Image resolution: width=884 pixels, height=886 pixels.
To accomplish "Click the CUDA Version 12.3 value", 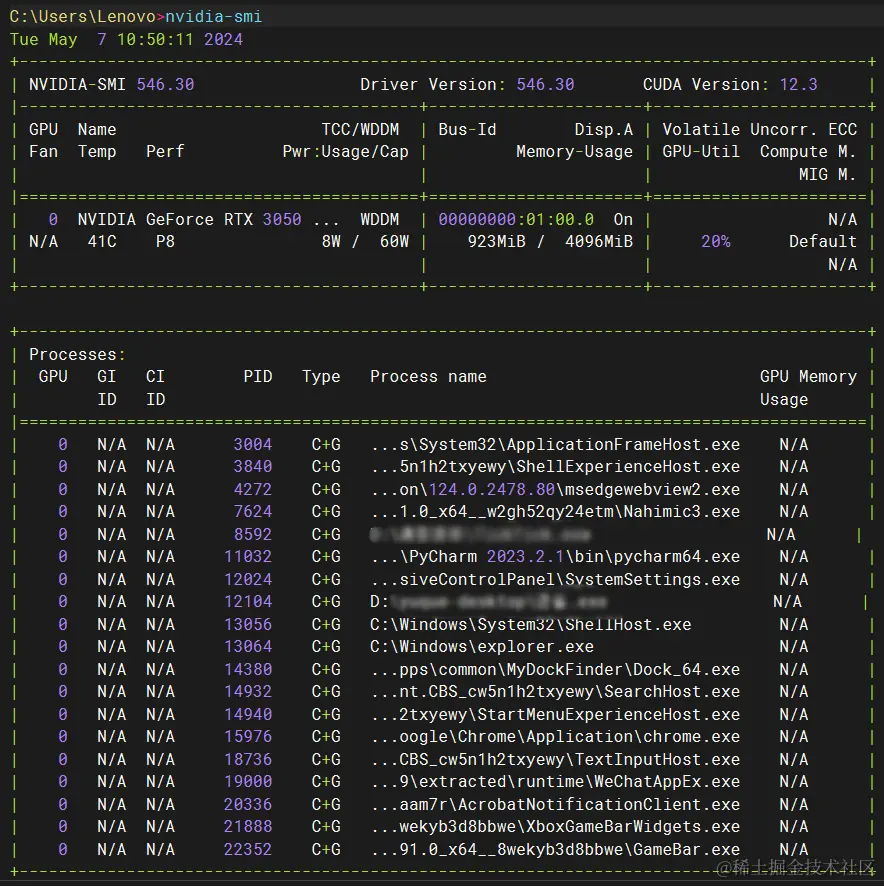I will click(x=799, y=85).
